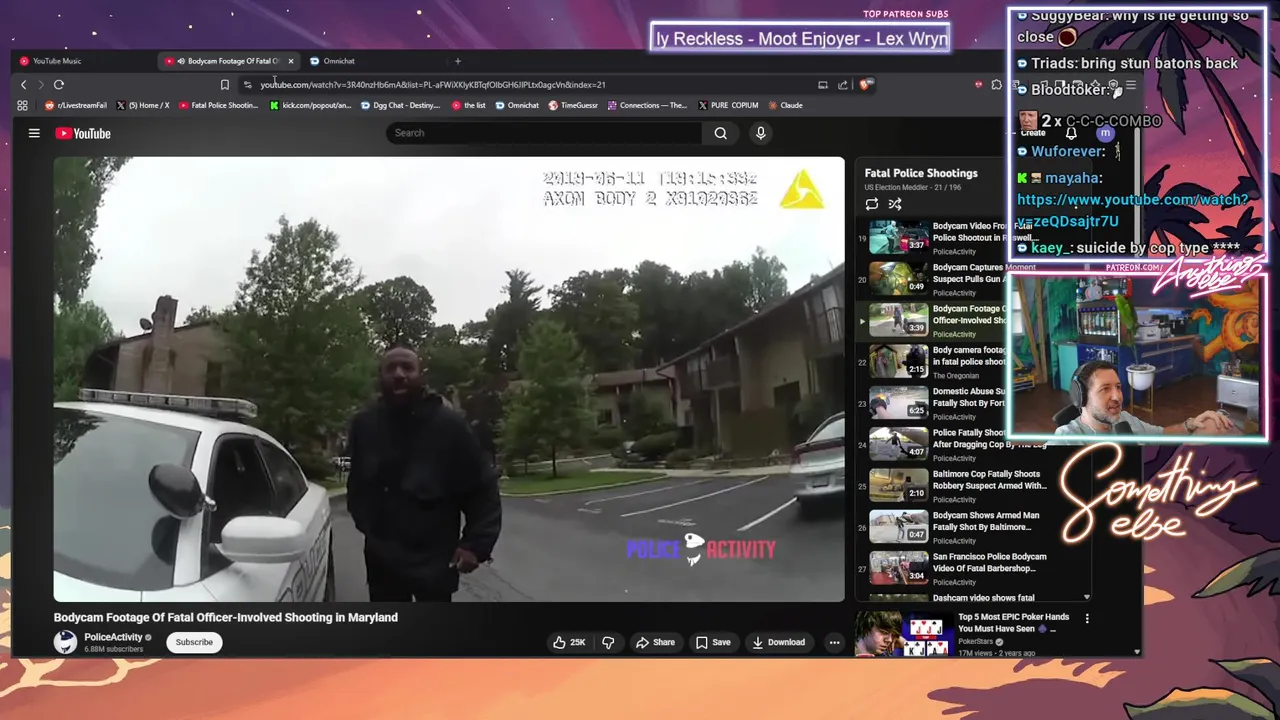This screenshot has height=720, width=1280.
Task: Open the Home / X bookmark
Action: [x=143, y=105]
